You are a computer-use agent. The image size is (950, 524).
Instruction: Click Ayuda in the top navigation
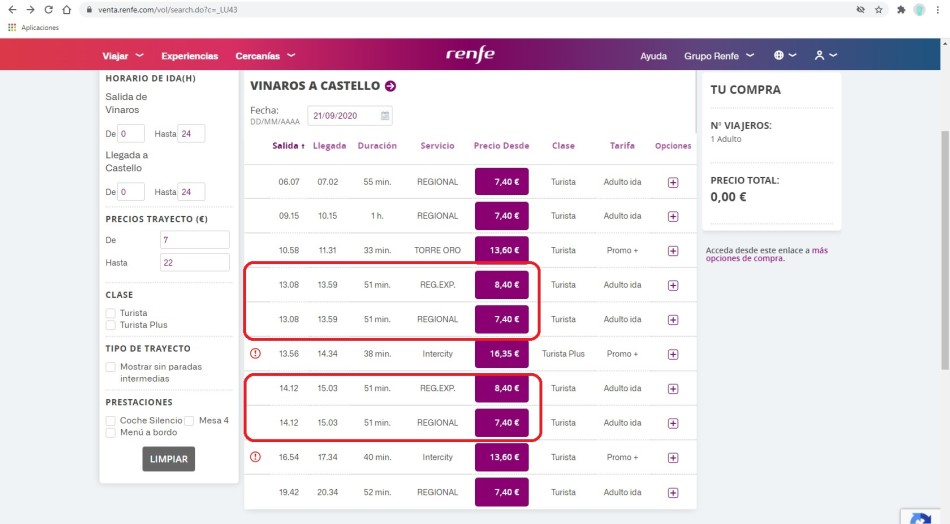tap(653, 56)
